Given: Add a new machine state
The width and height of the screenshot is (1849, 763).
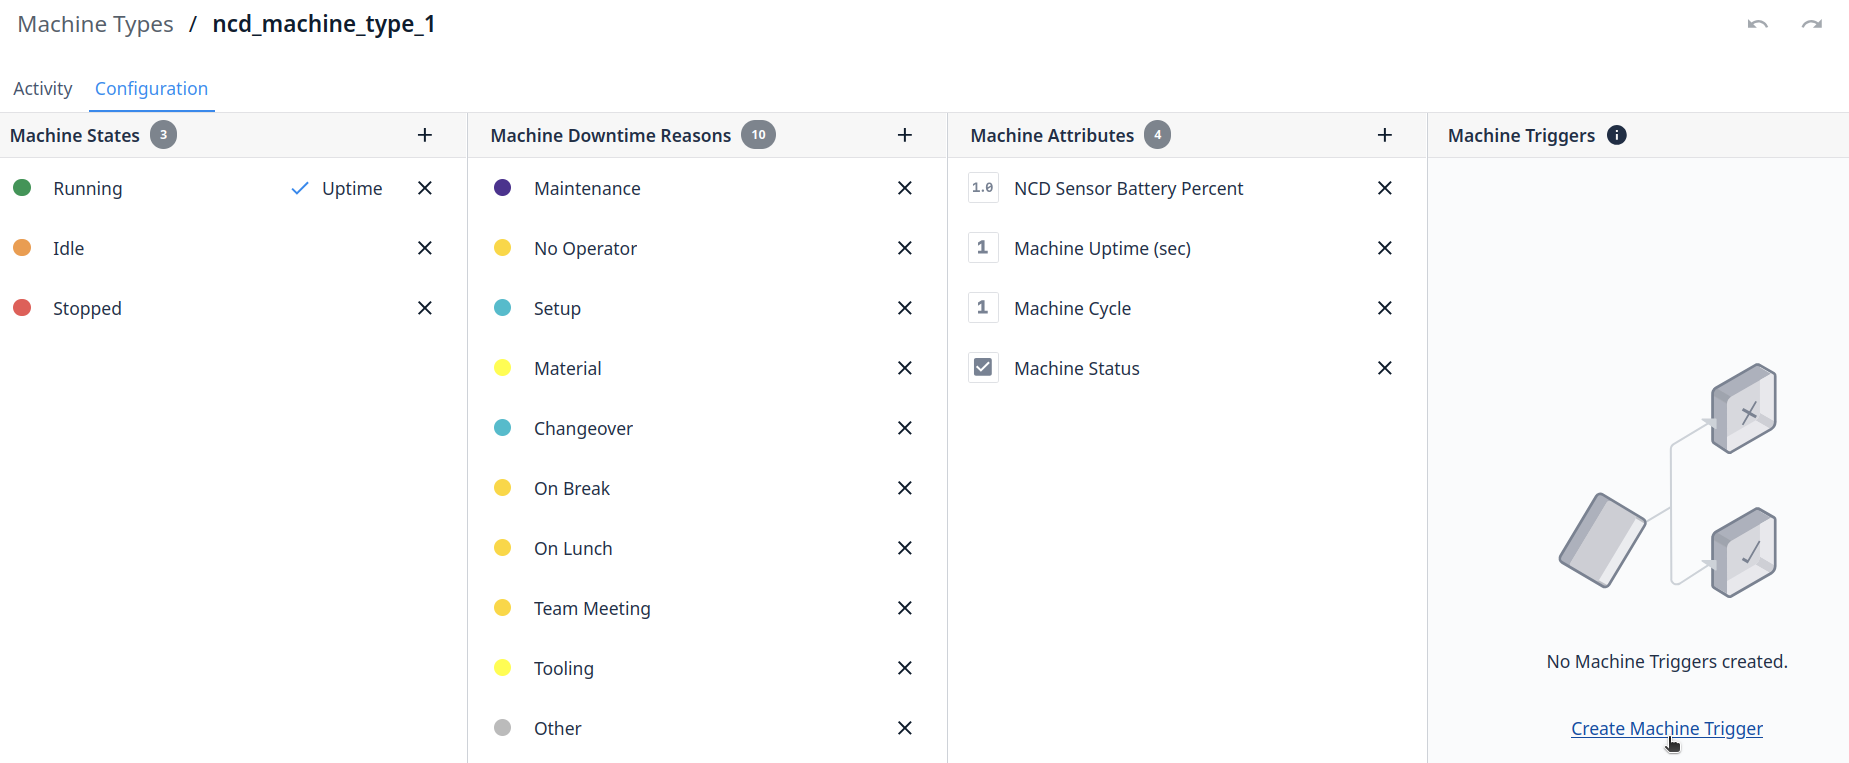Looking at the screenshot, I should tap(425, 135).
